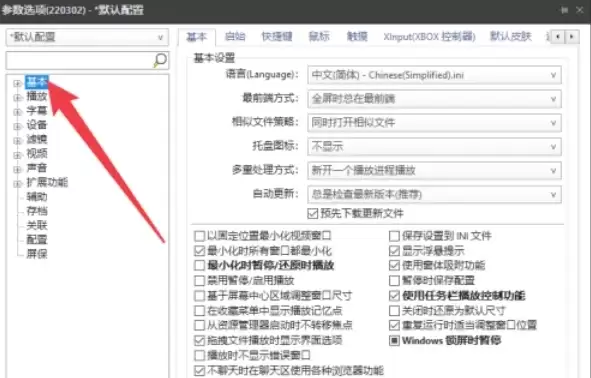Select 播放 in the settings tree
The height and width of the screenshot is (378, 591).
[x=37, y=96]
